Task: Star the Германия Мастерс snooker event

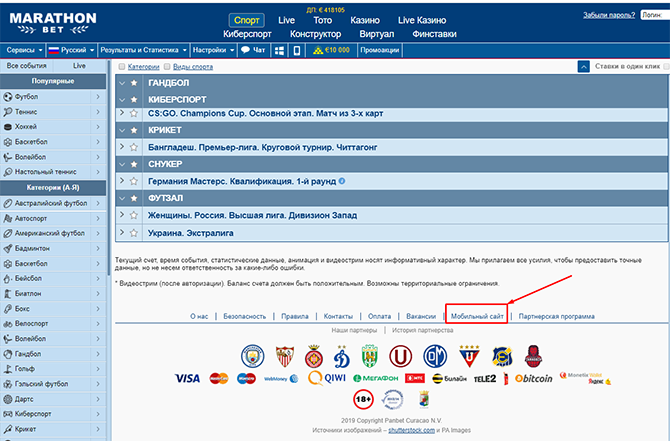Action: pos(135,181)
